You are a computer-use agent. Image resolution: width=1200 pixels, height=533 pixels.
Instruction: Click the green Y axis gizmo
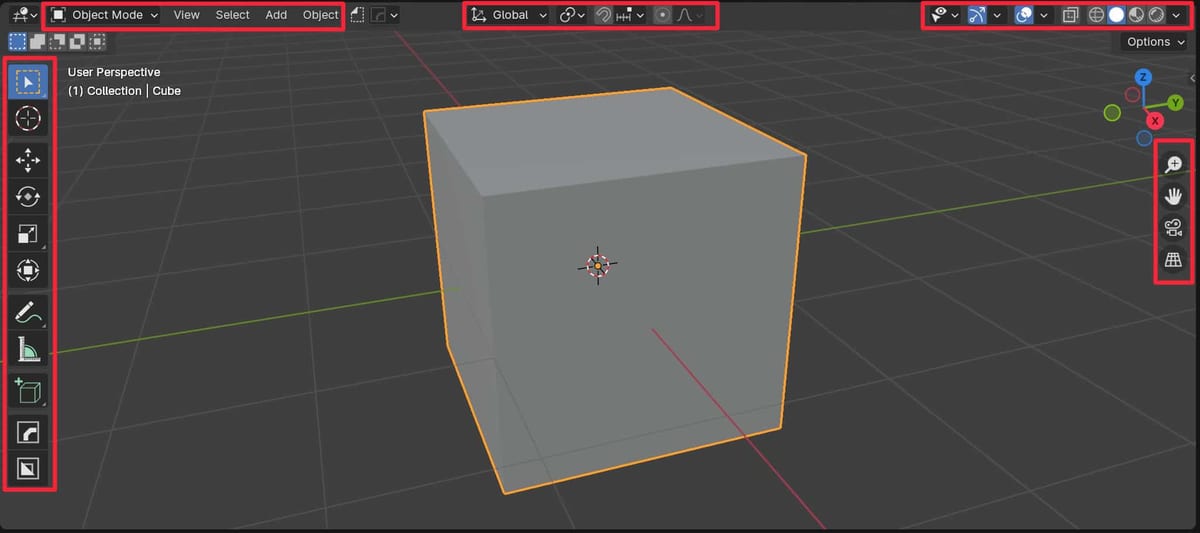[x=1176, y=102]
